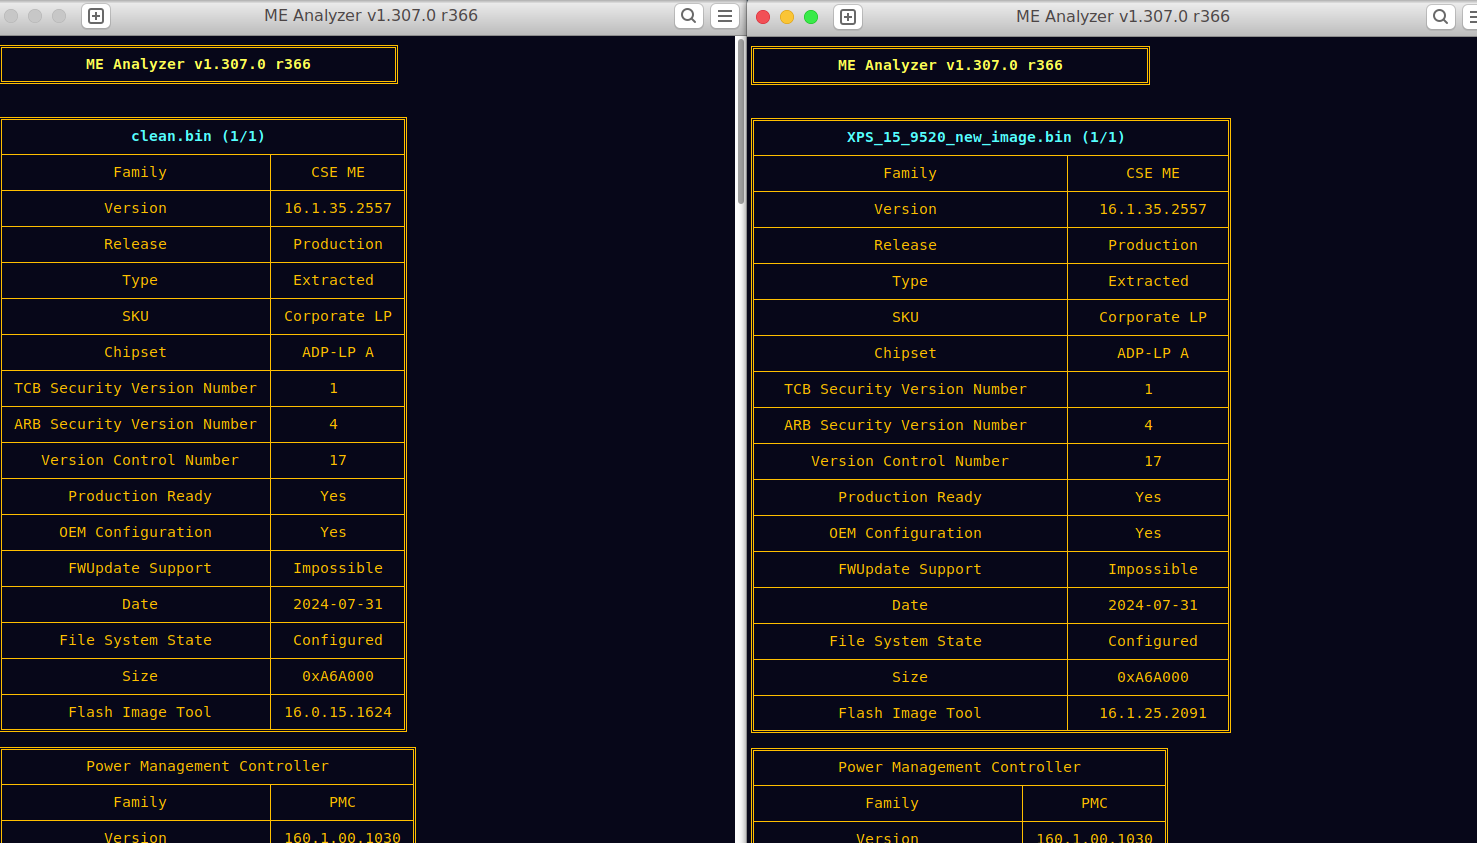Viewport: 1477px width, 843px height.
Task: Click "TCB Security Version Number" value 1 in XPS_15_9520 table
Action: (1148, 389)
